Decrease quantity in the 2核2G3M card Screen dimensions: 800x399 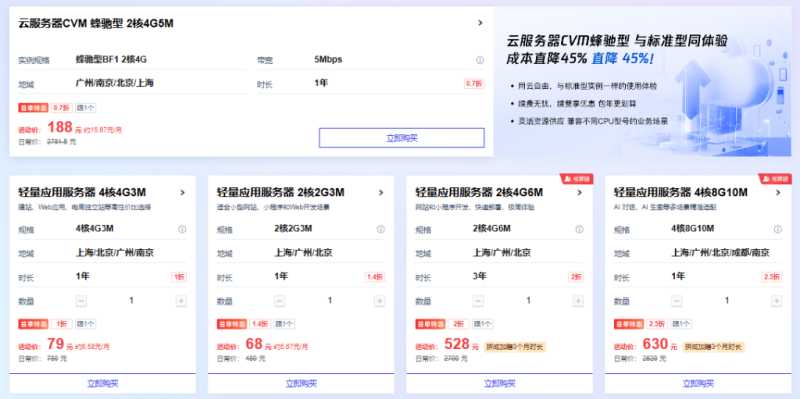[x=280, y=301]
